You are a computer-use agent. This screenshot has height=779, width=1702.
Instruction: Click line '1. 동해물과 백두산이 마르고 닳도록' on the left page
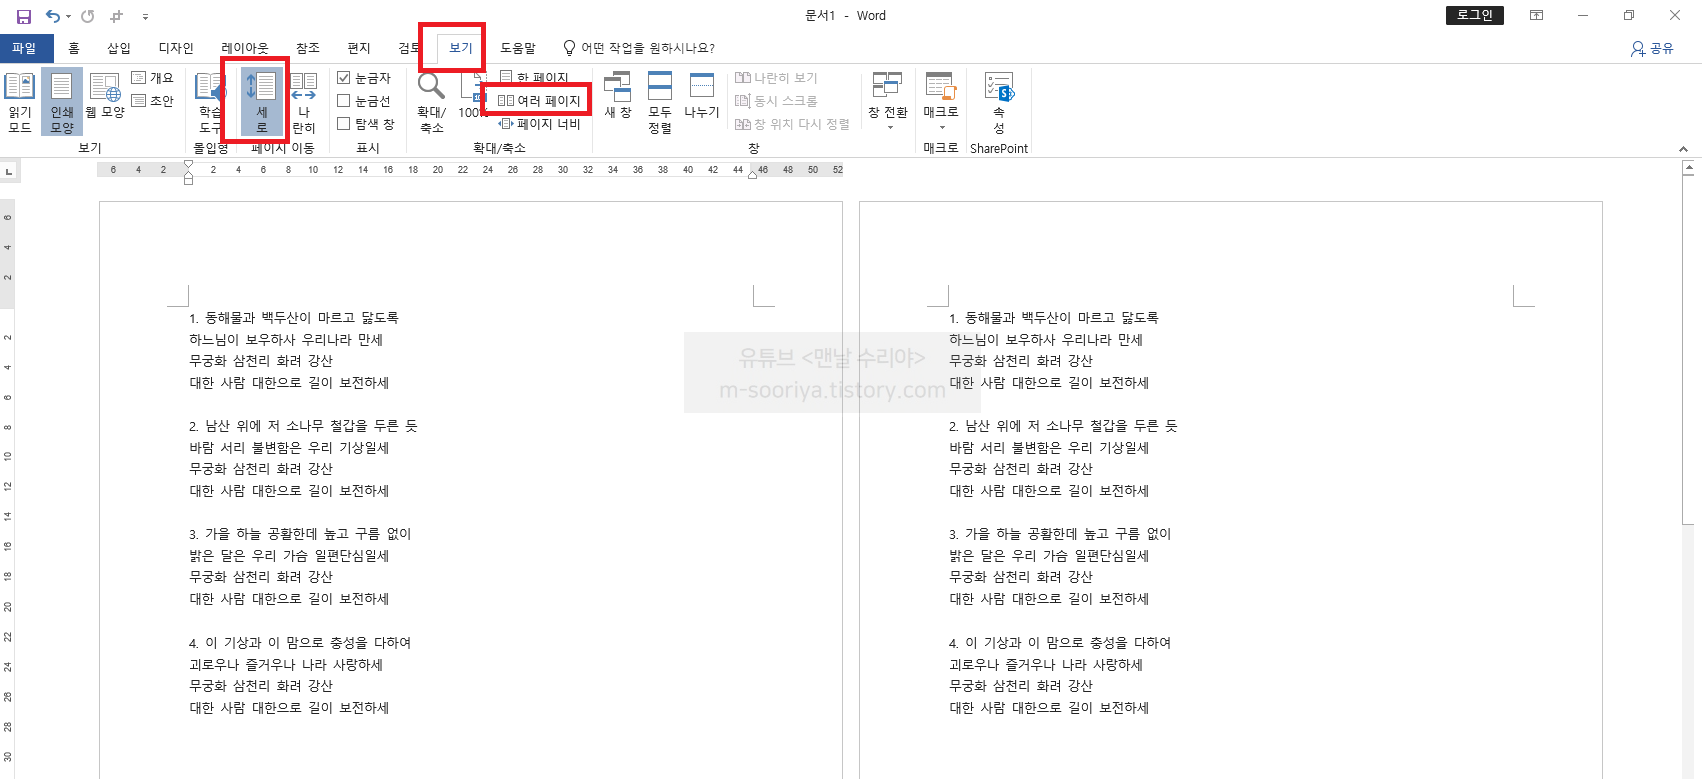[x=294, y=318]
